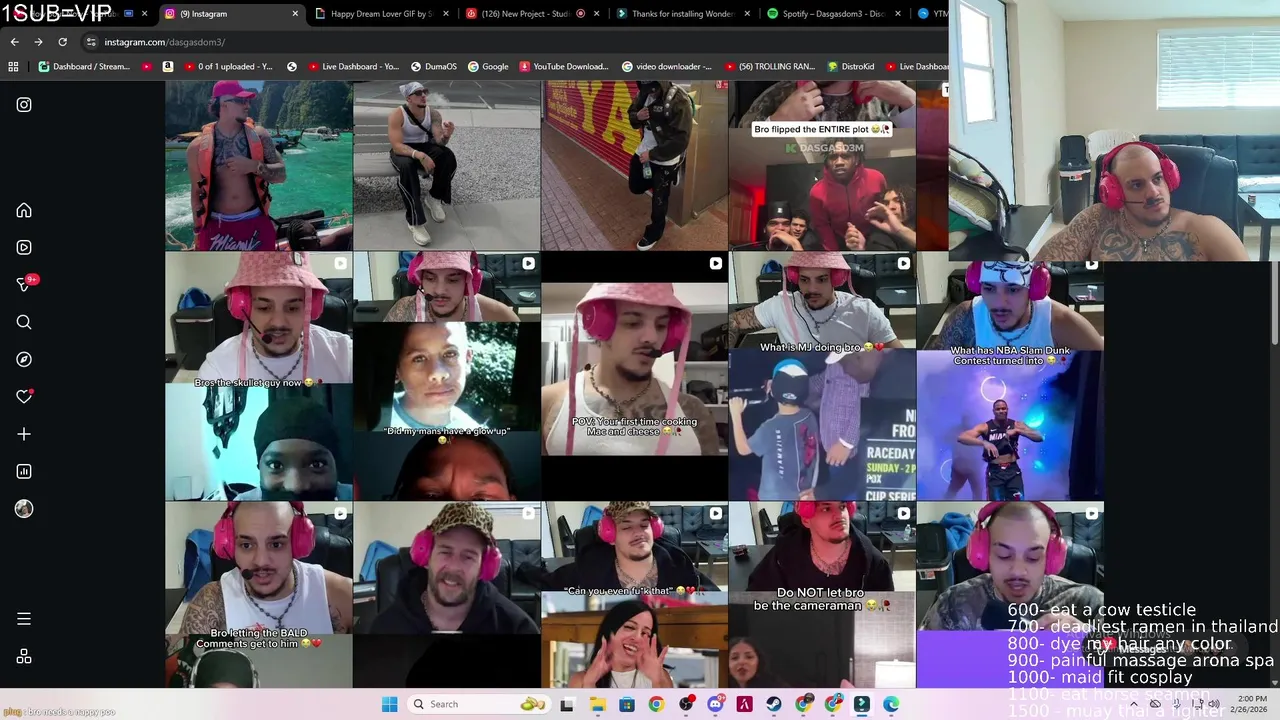Open What's MJ doing bro reel
The width and height of the screenshot is (1280, 720).
[x=822, y=376]
